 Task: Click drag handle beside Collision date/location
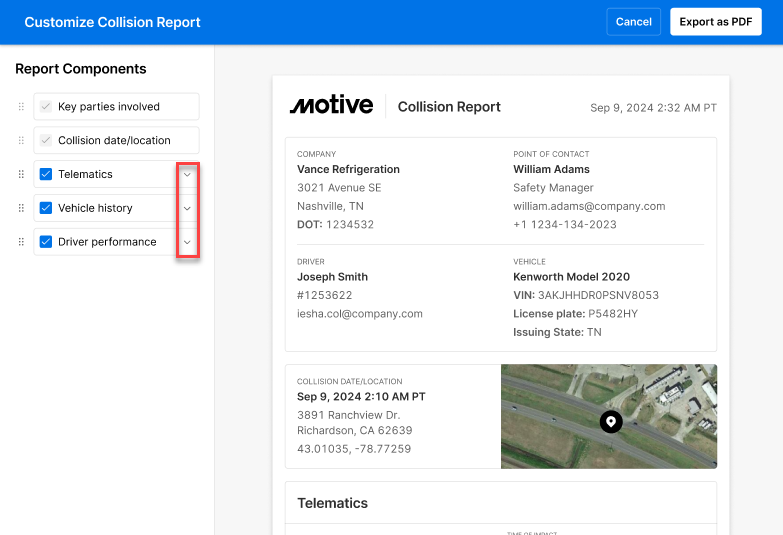[21, 141]
